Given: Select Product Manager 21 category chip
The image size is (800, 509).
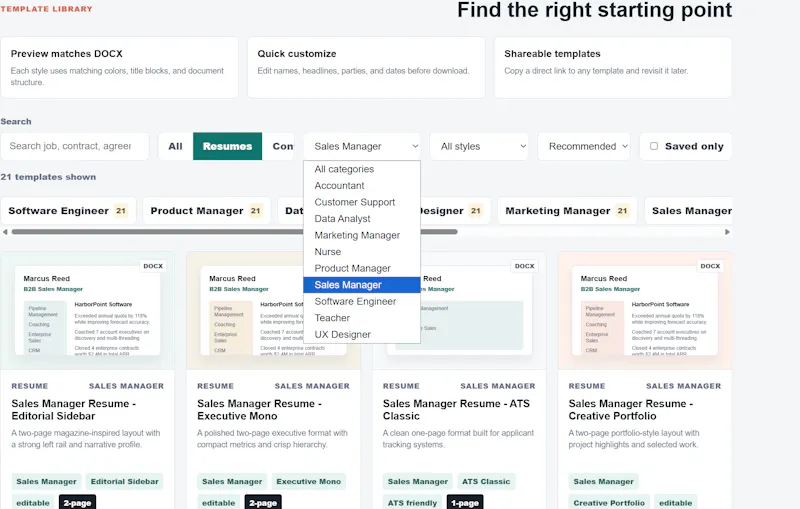Looking at the screenshot, I should 206,211.
